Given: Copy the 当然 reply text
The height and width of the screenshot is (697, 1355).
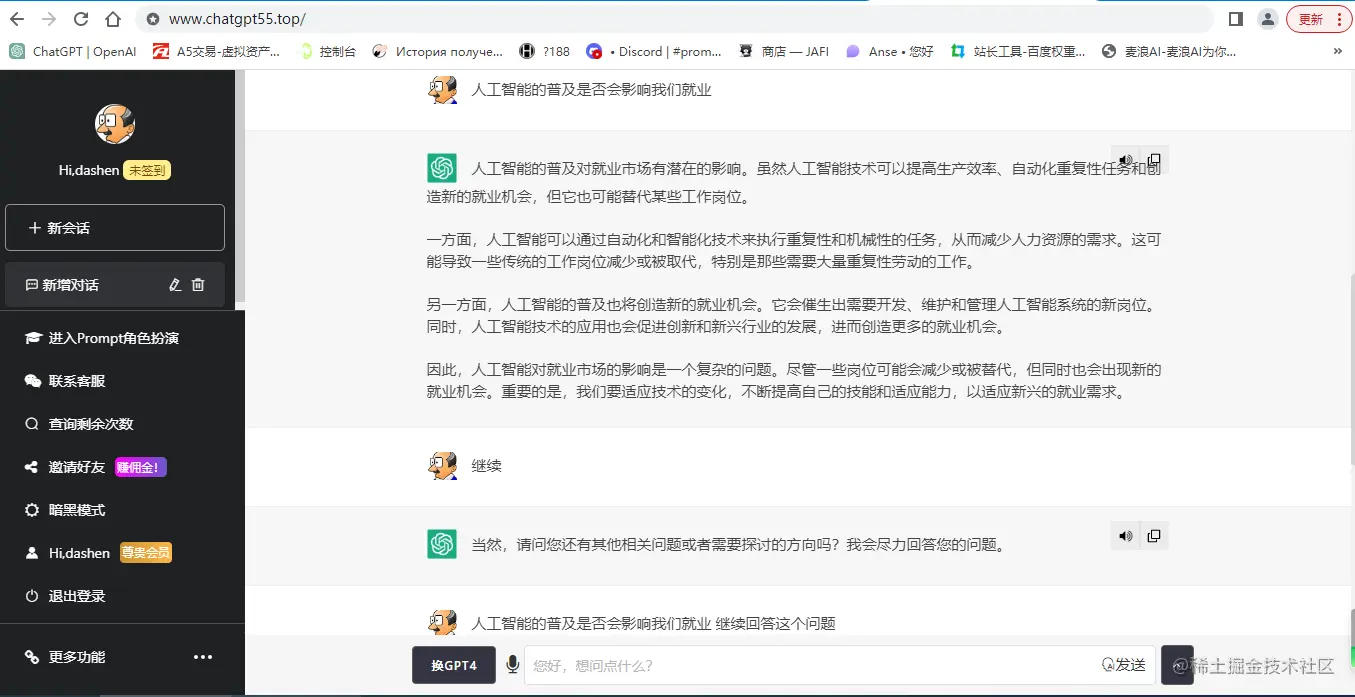Looking at the screenshot, I should pyautogui.click(x=1153, y=536).
